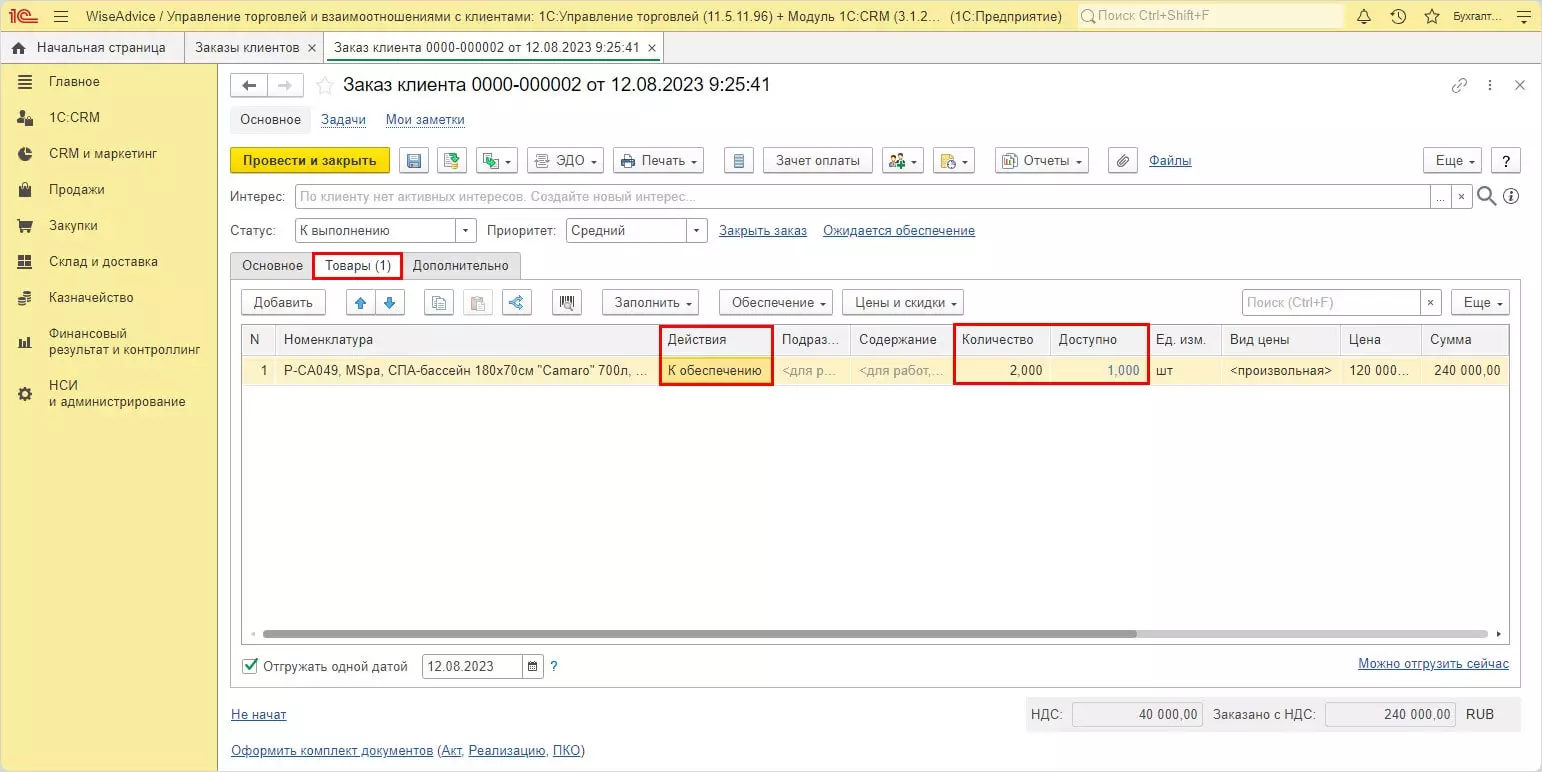The width and height of the screenshot is (1542, 772).
Task: Open favorites star in the top bar
Action: (x=1432, y=16)
